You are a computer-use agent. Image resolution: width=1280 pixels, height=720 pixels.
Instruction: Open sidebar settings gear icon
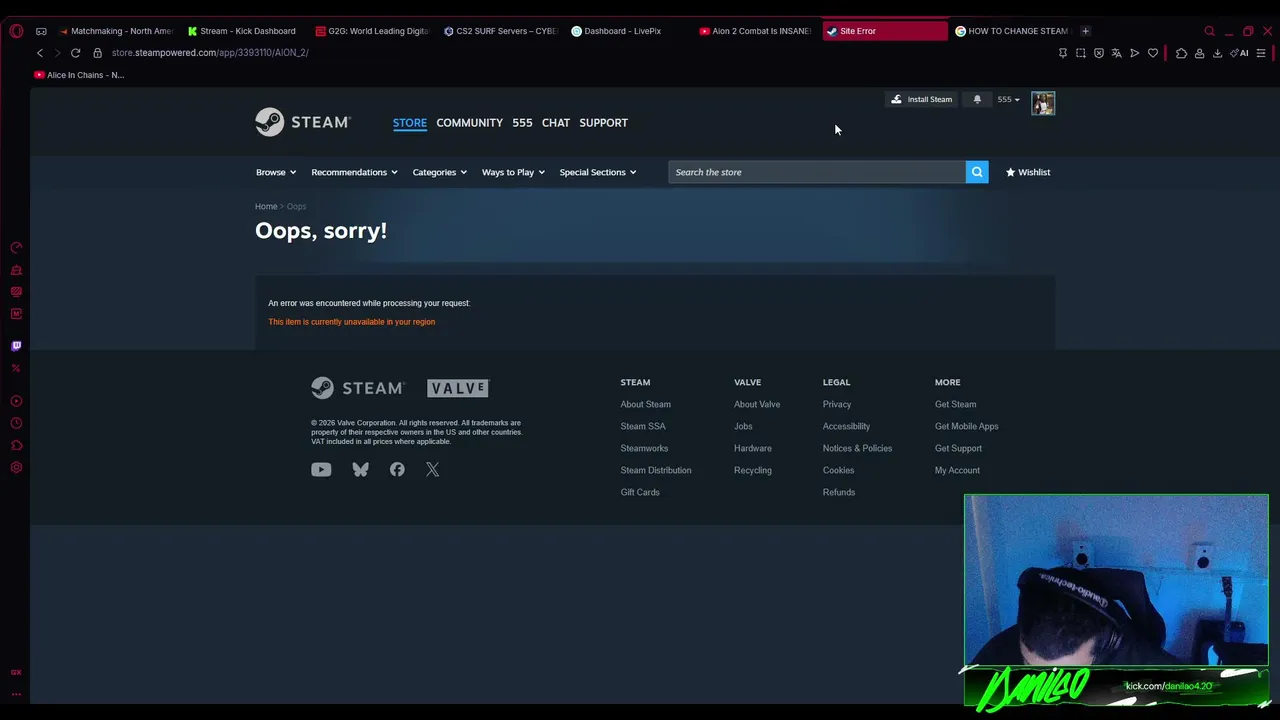[x=16, y=467]
